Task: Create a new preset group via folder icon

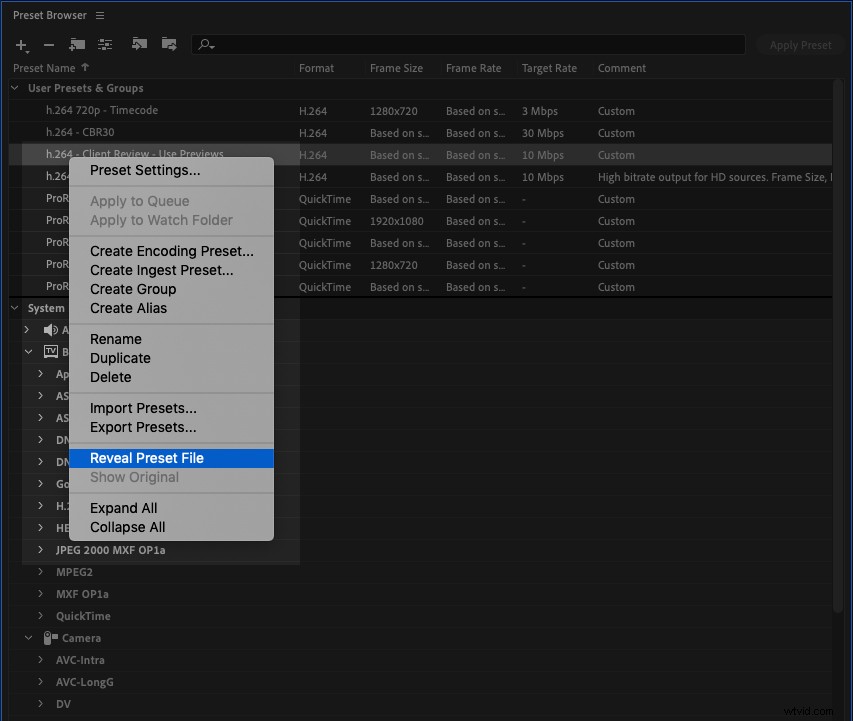Action: click(77, 45)
